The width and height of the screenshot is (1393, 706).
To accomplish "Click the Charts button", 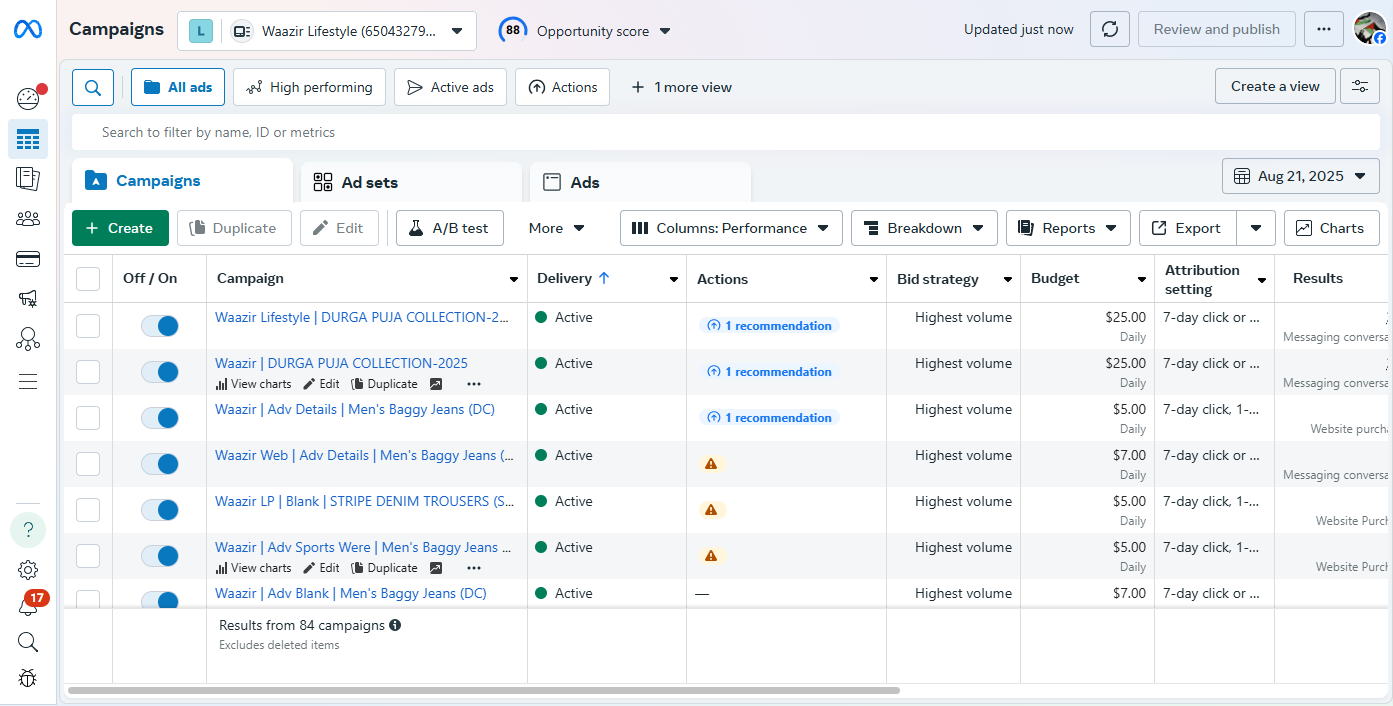I will click(1331, 228).
